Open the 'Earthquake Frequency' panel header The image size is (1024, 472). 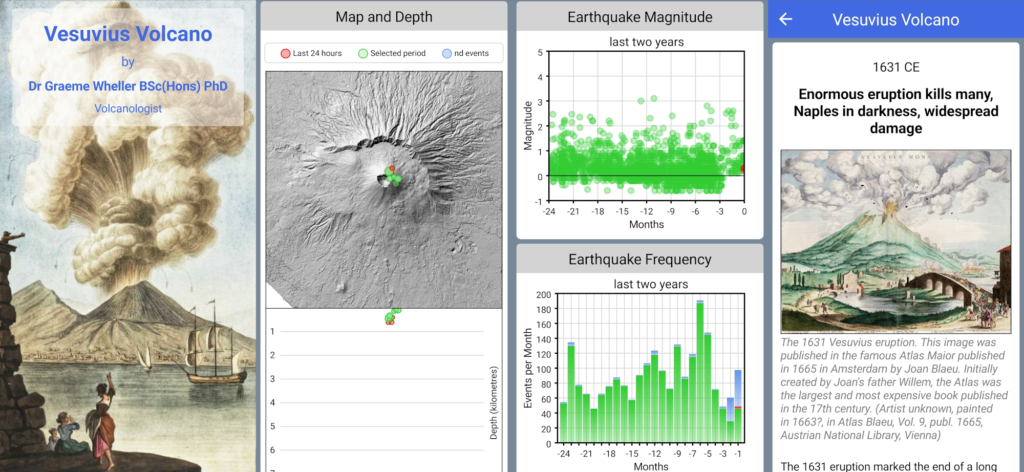[639, 259]
